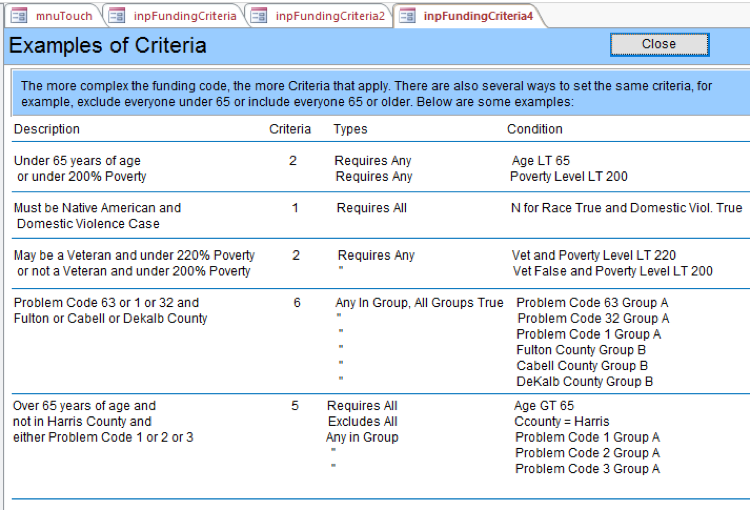Screen dimensions: 750x510
Task: Click the criteria count 6 value
Action: (x=297, y=303)
